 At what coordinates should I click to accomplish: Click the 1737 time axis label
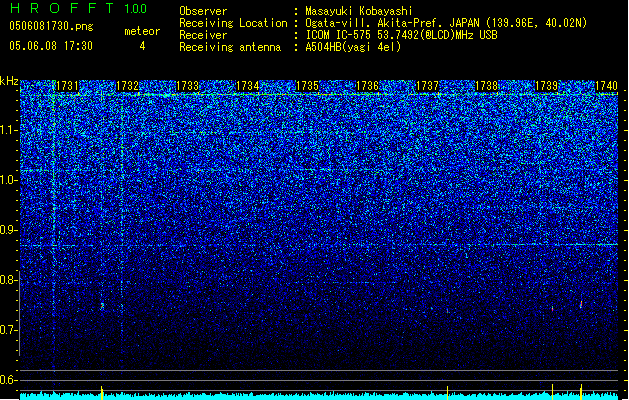click(427, 86)
